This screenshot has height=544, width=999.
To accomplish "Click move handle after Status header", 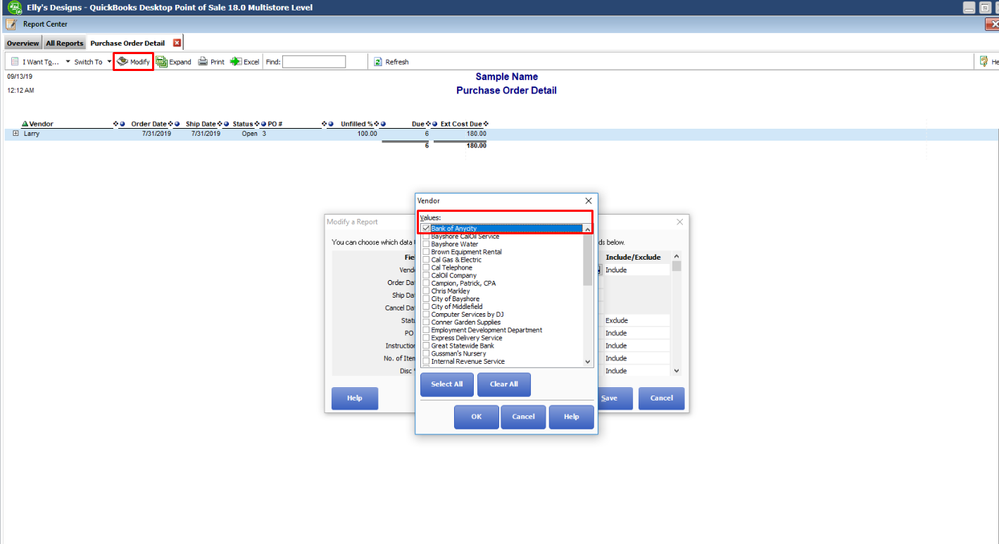I will tap(257, 124).
